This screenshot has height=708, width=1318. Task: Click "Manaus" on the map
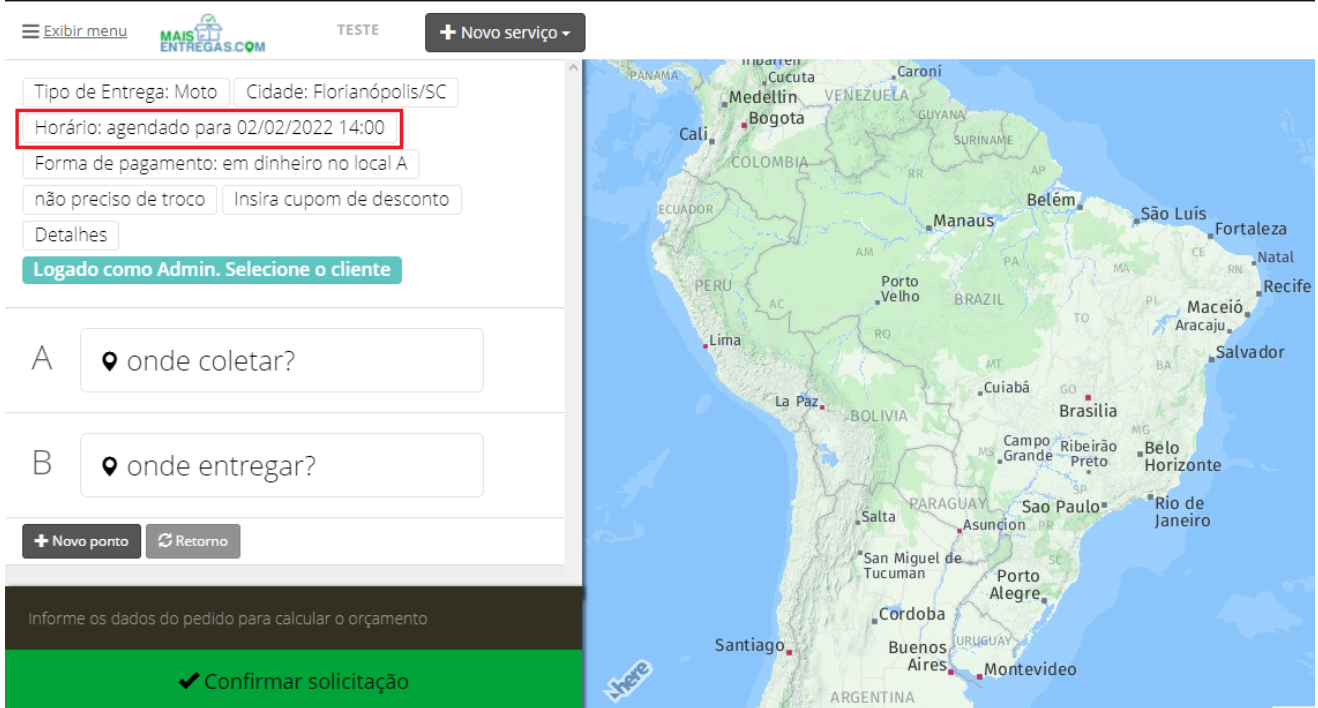coord(964,221)
